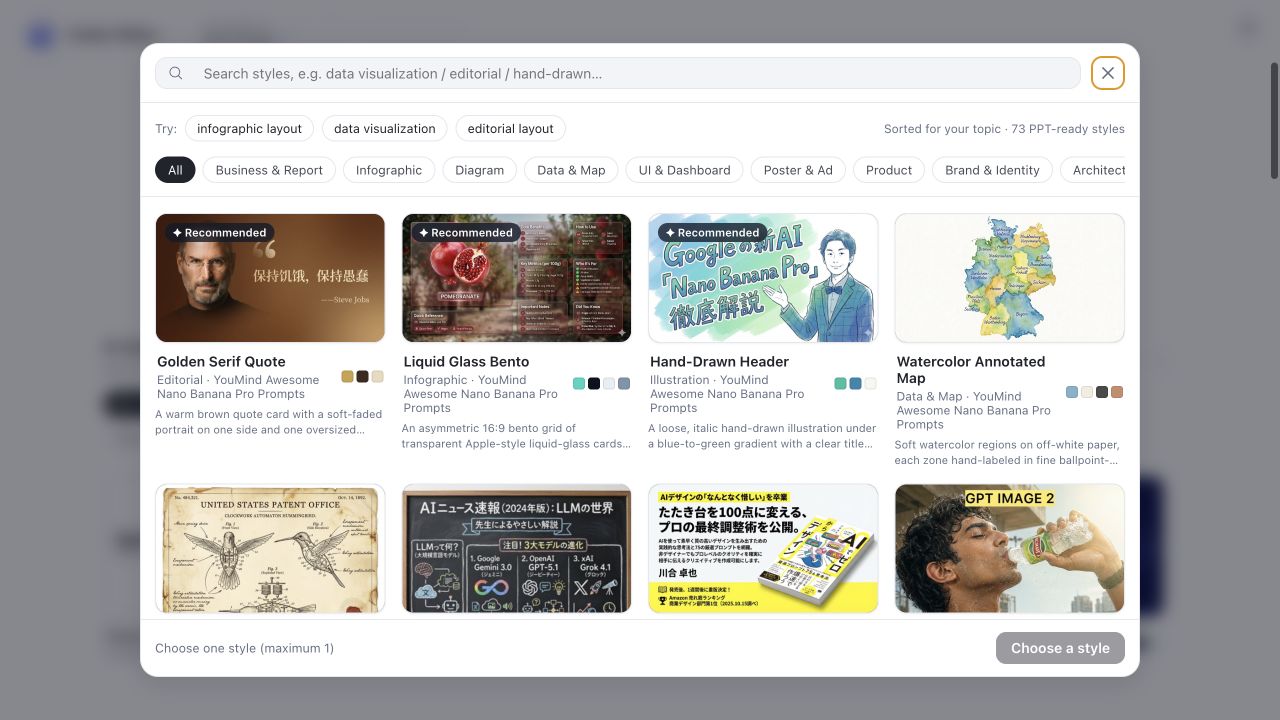The height and width of the screenshot is (720, 1280).
Task: Pick tan swatch of Watercolor Annotated Map
Action: (1117, 392)
